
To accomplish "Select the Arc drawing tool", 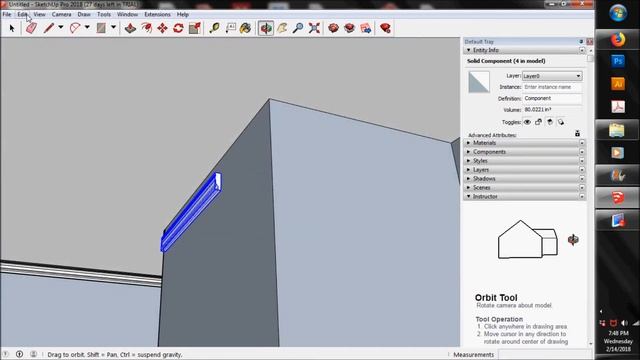I will click(x=75, y=28).
